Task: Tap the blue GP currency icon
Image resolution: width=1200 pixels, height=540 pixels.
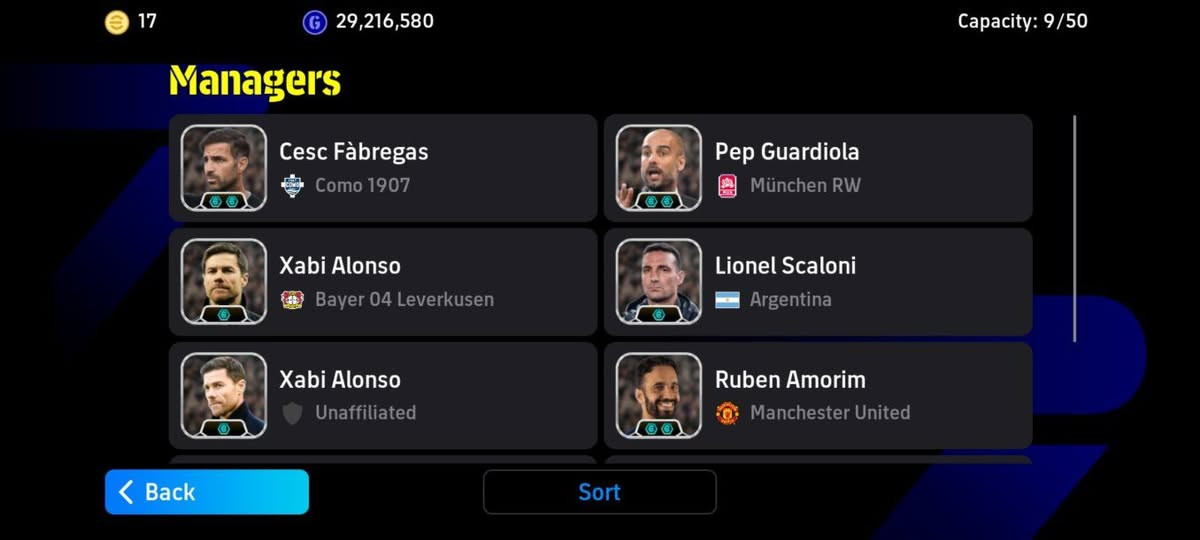Action: pyautogui.click(x=315, y=22)
